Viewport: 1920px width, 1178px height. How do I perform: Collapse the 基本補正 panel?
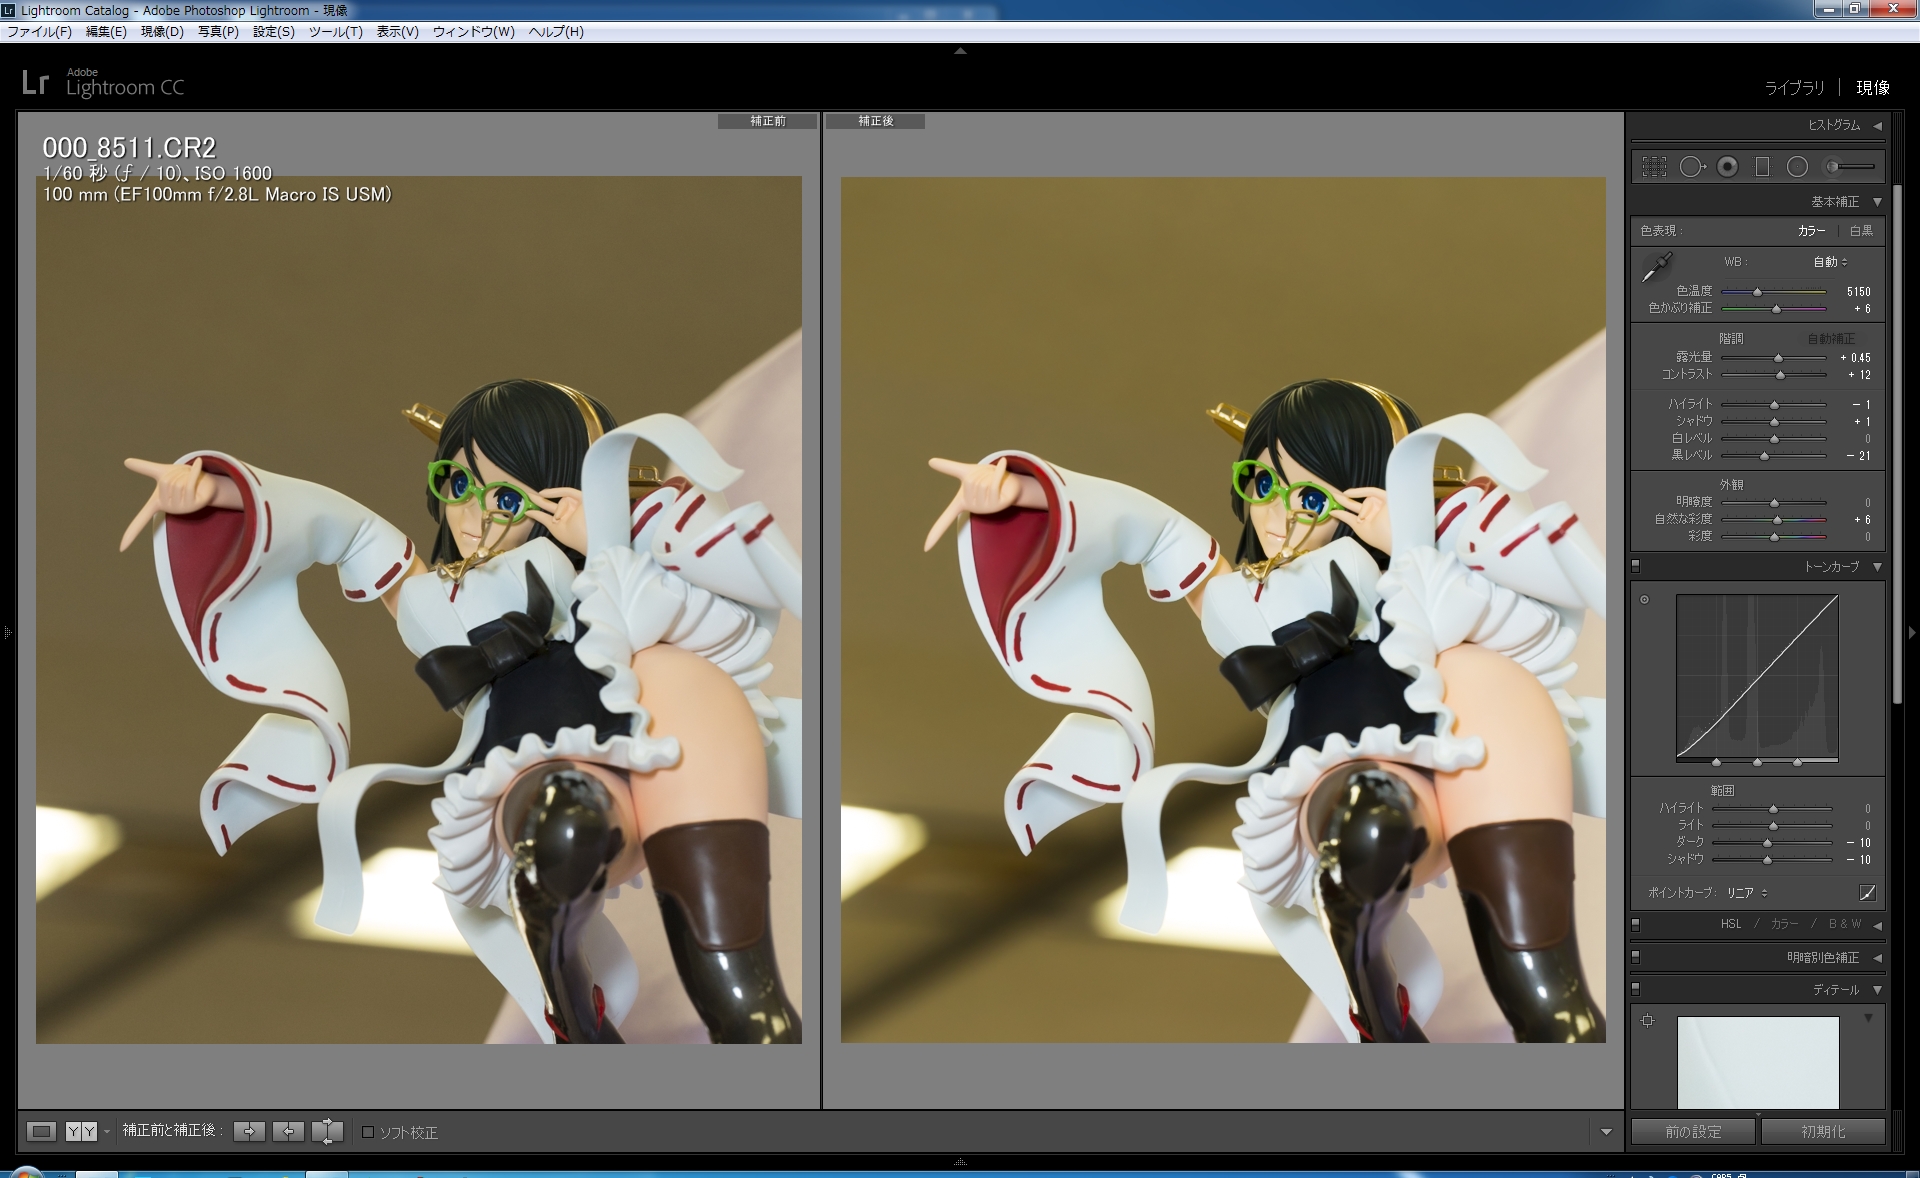[1877, 202]
